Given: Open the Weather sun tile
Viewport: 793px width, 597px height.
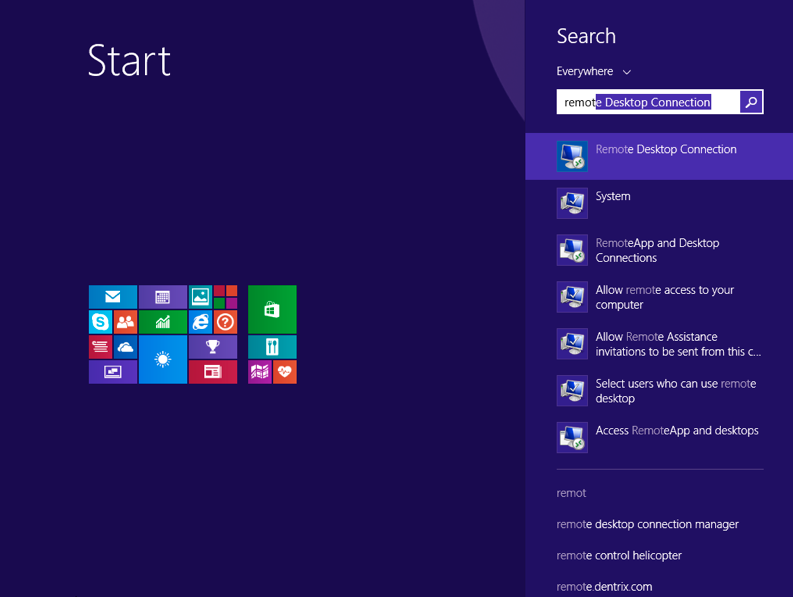Looking at the screenshot, I should click(x=162, y=359).
